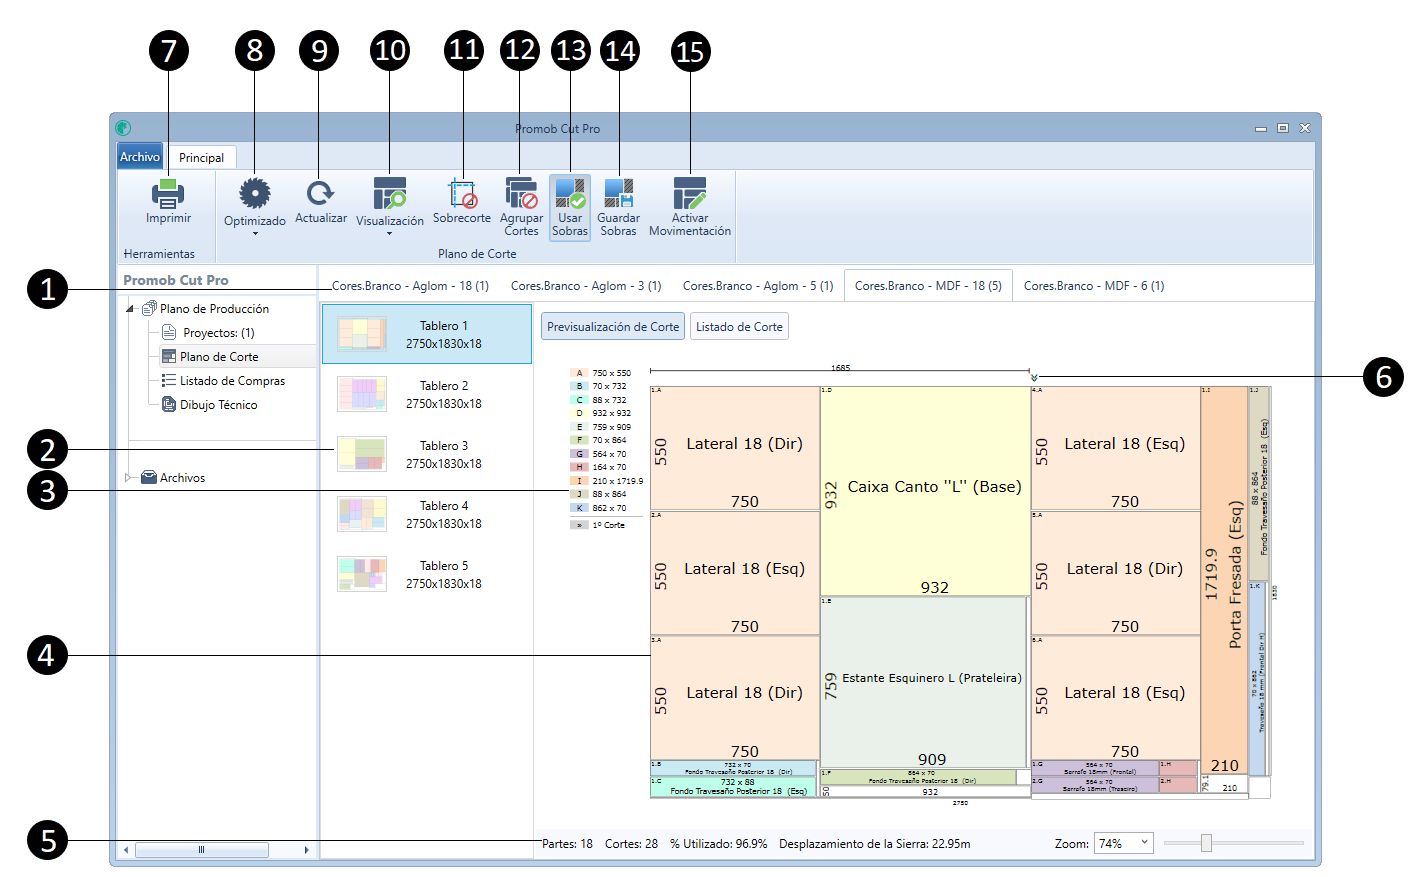The width and height of the screenshot is (1409, 877).
Task: Click the Cortes: 28 status text
Action: pyautogui.click(x=631, y=844)
